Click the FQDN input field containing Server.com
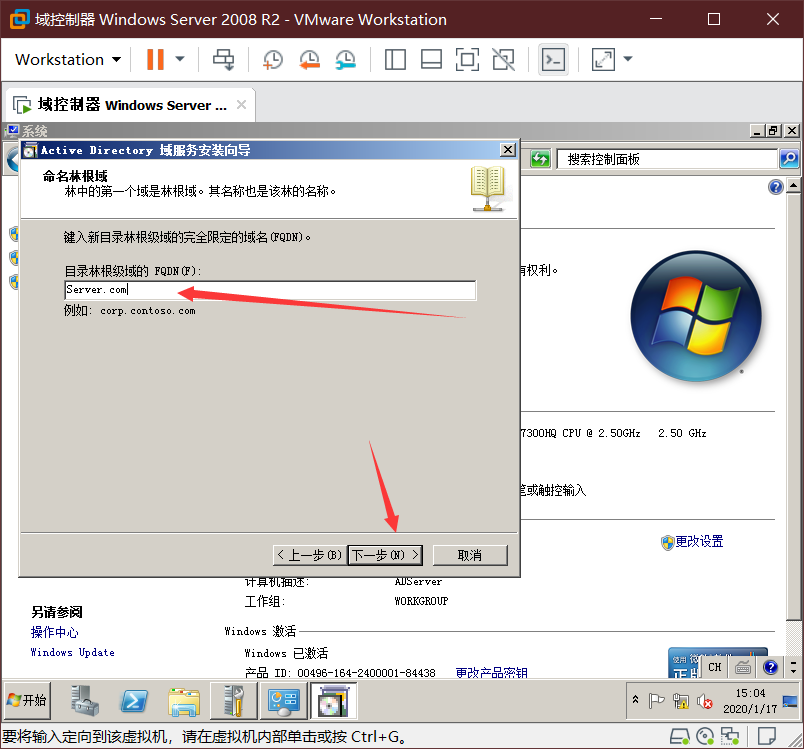This screenshot has width=804, height=749. [x=270, y=290]
